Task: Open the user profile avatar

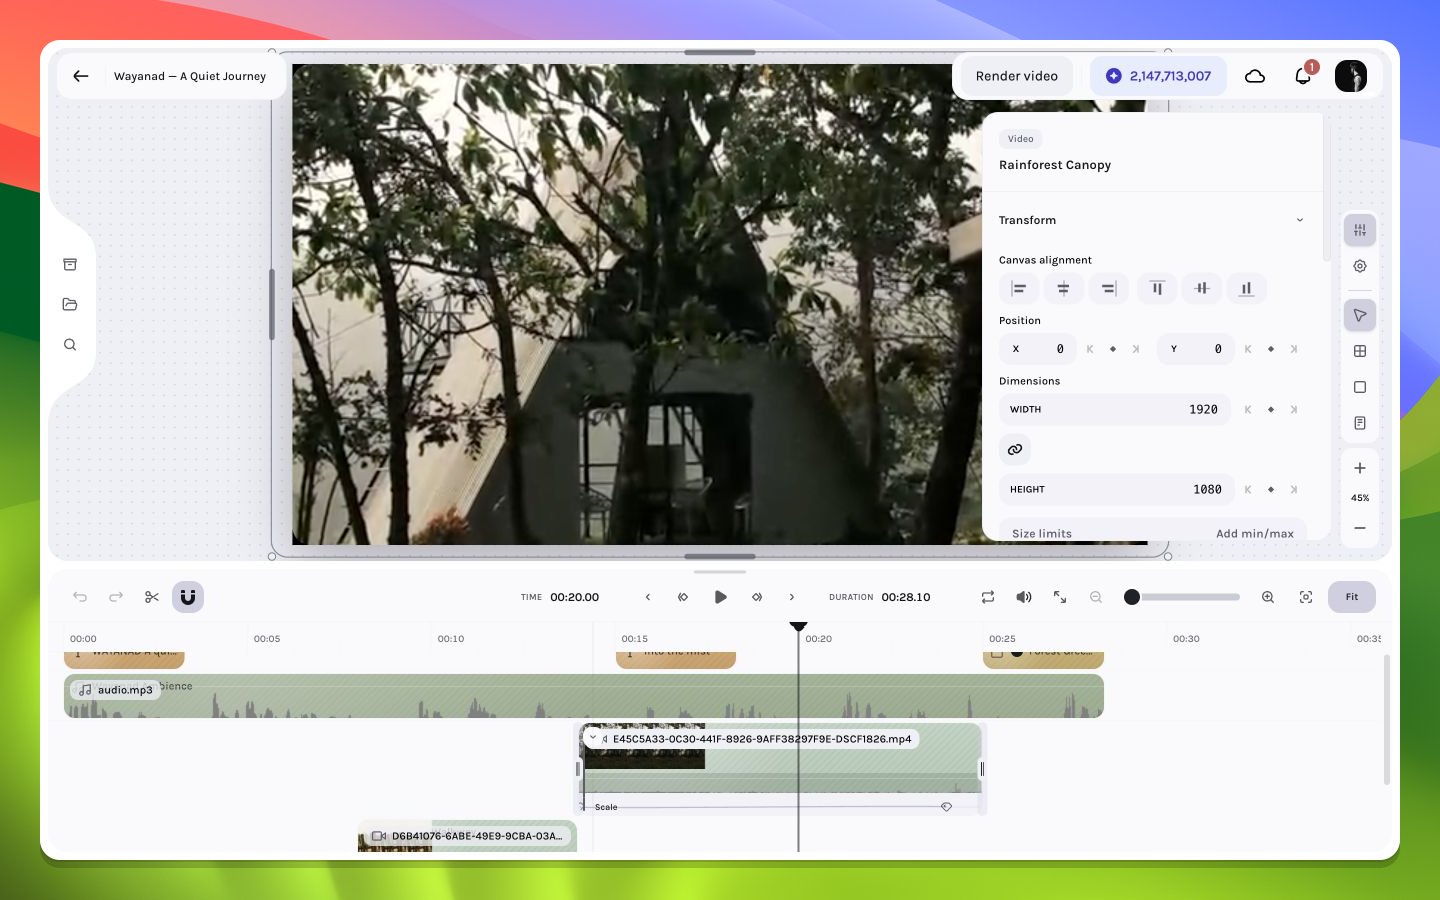Action: click(x=1351, y=76)
